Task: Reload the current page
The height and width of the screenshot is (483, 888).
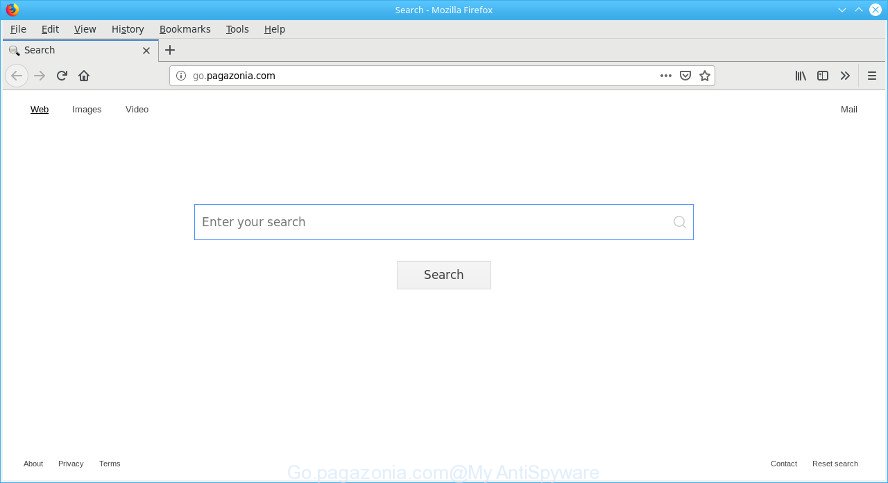Action: pos(62,76)
